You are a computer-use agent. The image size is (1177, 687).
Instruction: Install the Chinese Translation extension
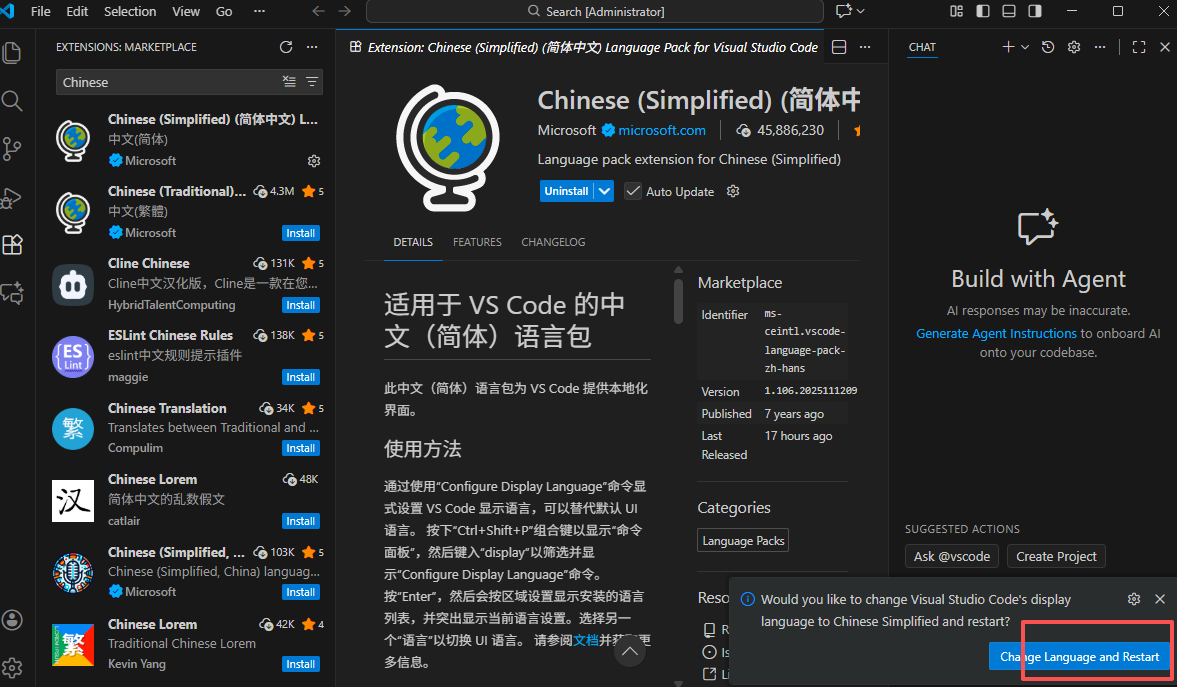(x=300, y=448)
